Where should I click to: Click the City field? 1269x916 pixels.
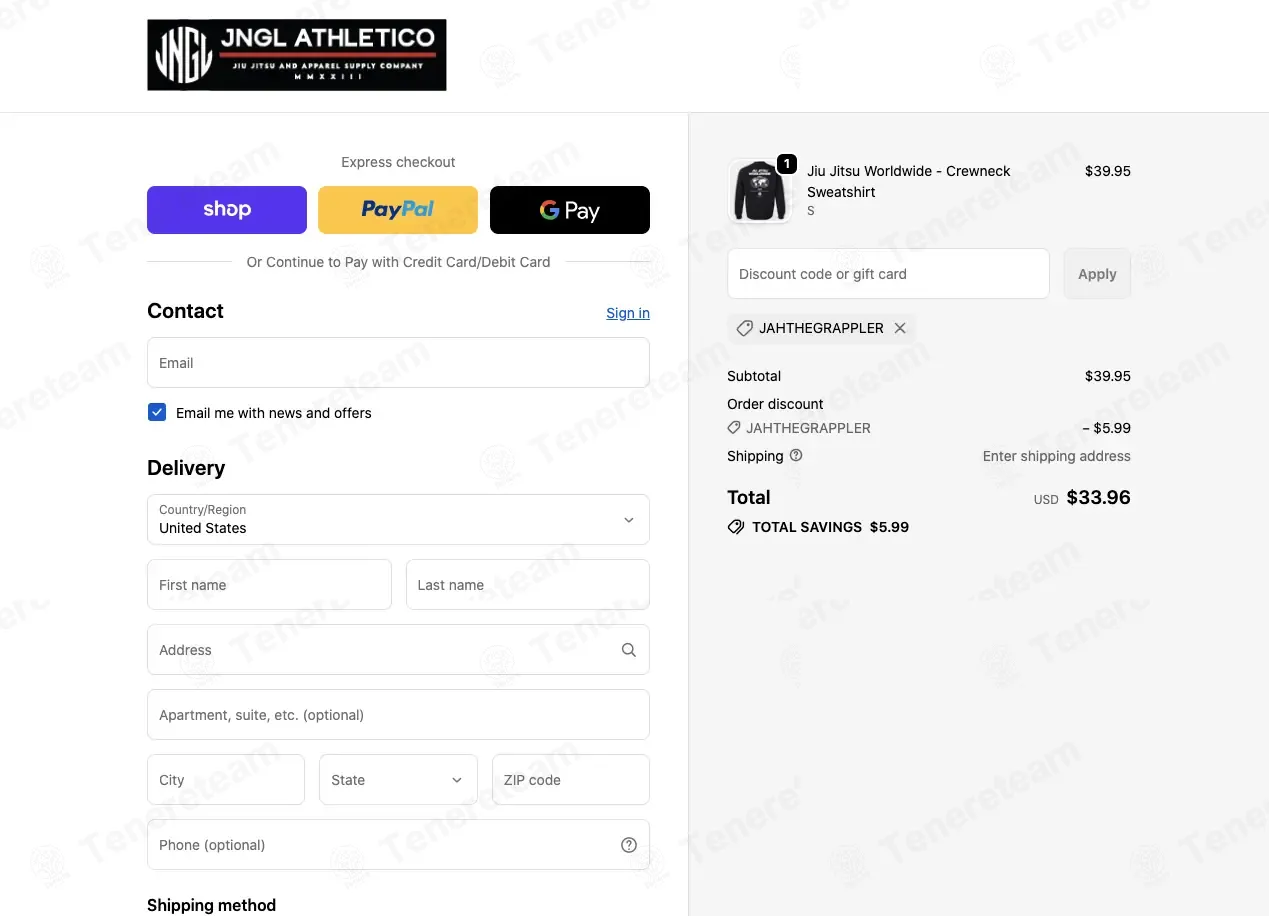226,779
